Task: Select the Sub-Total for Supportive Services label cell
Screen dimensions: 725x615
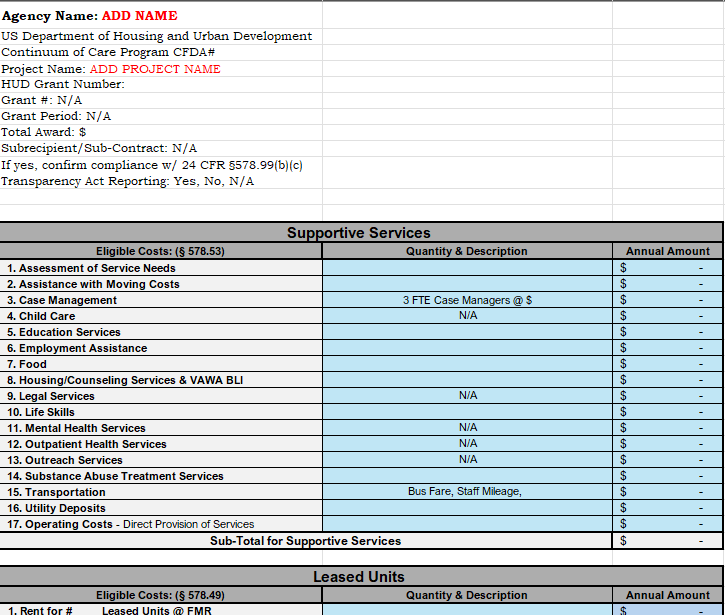Action: (305, 541)
